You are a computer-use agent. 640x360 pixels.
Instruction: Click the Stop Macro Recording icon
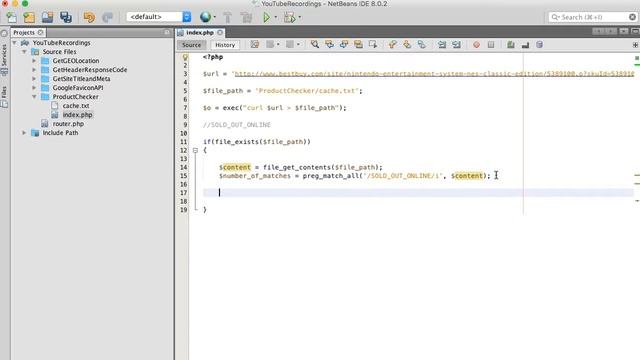coord(491,44)
